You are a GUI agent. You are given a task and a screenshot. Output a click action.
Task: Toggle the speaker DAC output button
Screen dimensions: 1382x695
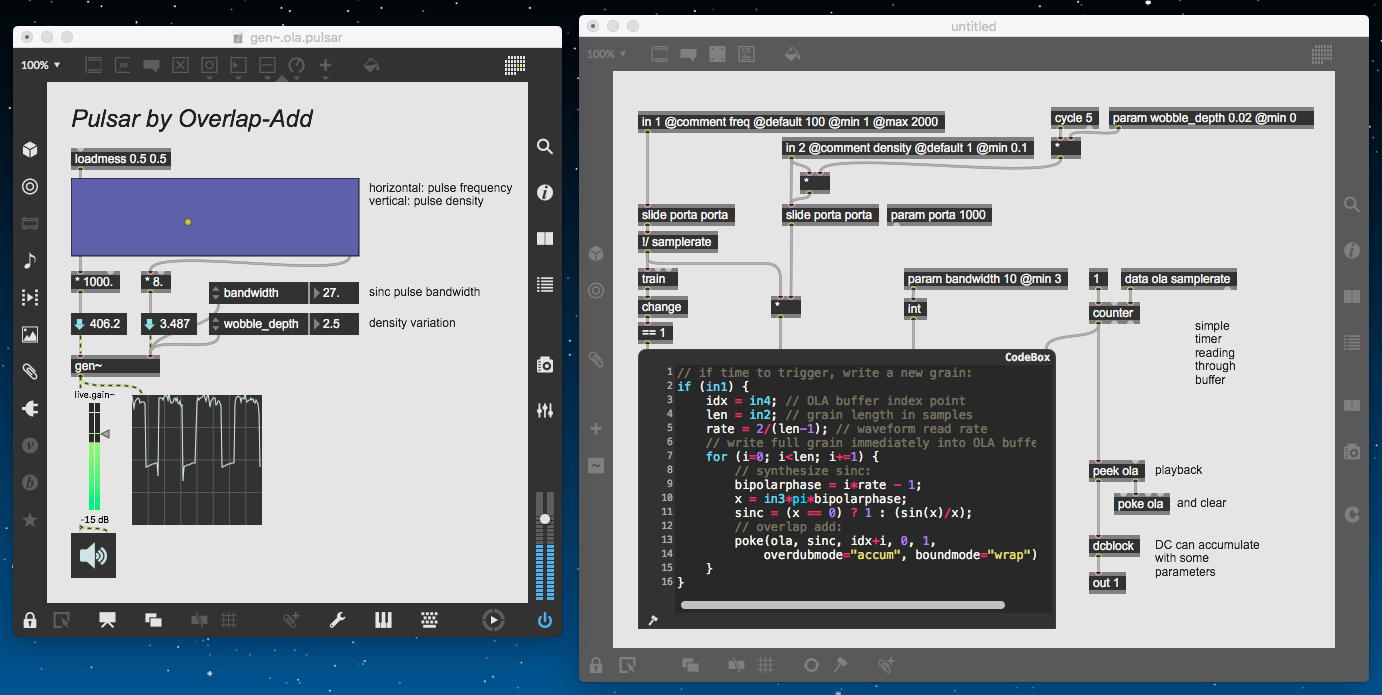93,555
